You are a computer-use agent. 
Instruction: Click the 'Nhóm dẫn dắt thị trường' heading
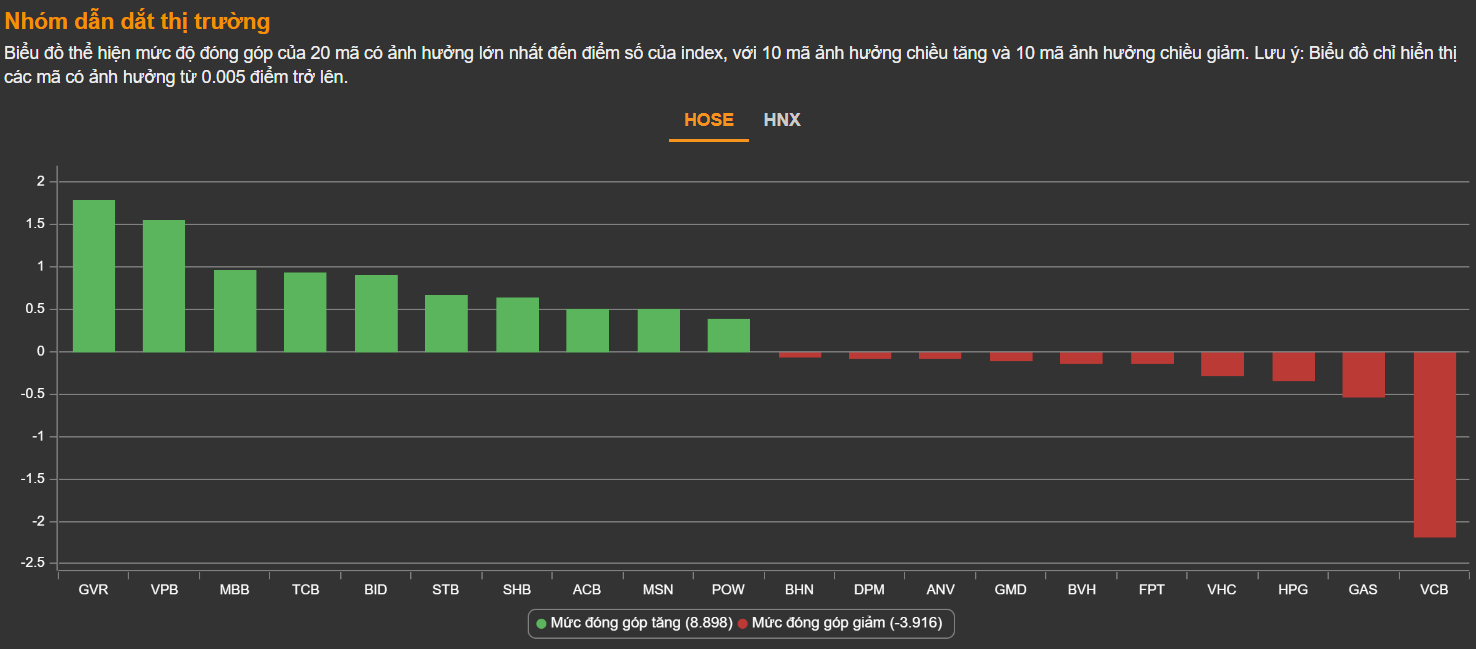click(x=137, y=21)
